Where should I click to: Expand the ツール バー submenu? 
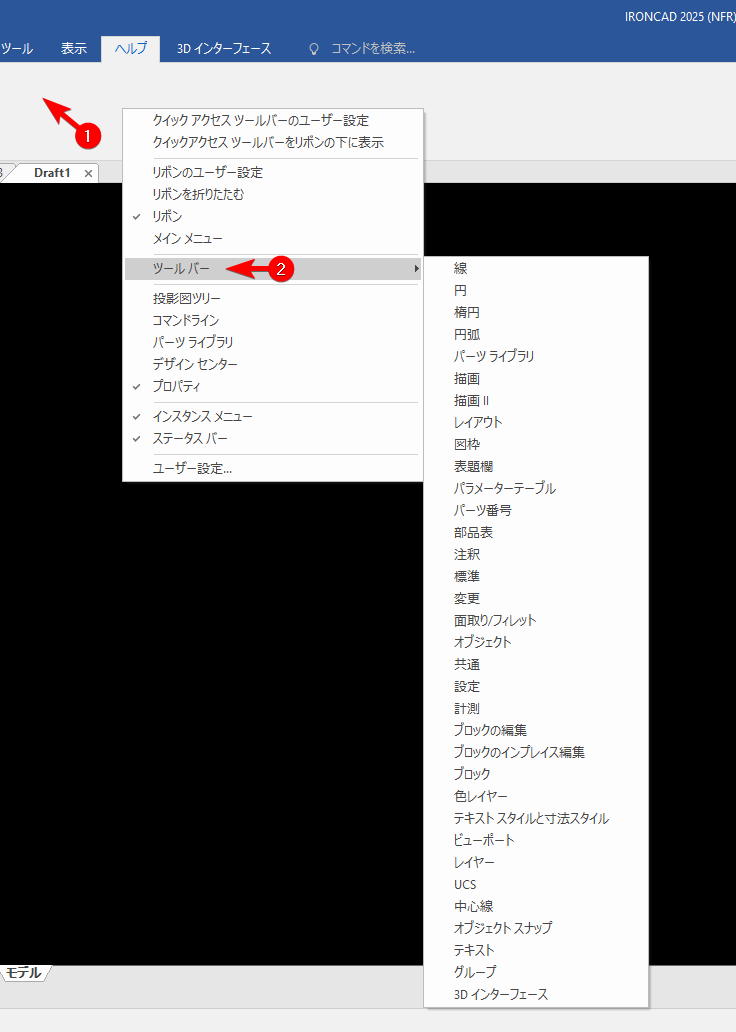pyautogui.click(x=273, y=269)
